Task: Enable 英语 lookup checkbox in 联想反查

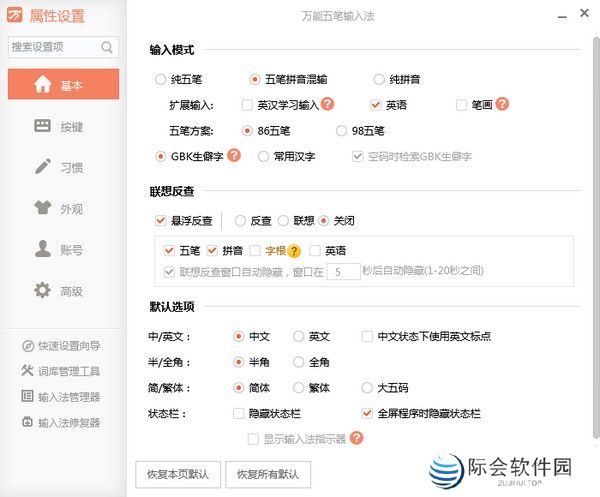Action: (x=315, y=251)
